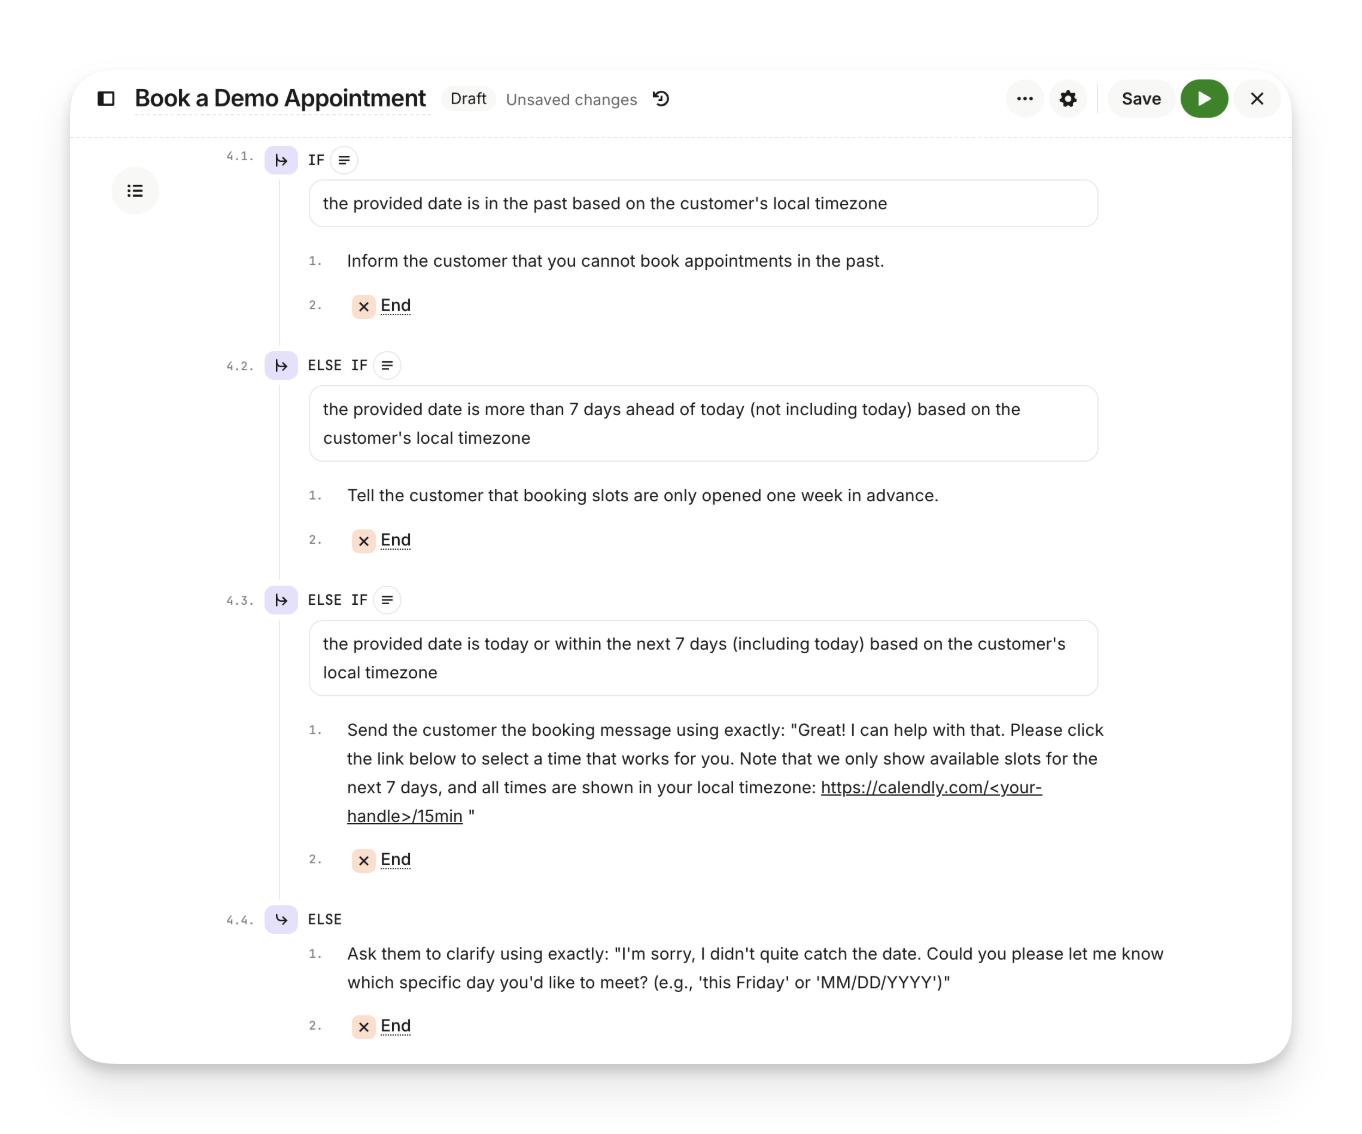Click the Draft status badge
The image size is (1362, 1134).
[x=468, y=99]
